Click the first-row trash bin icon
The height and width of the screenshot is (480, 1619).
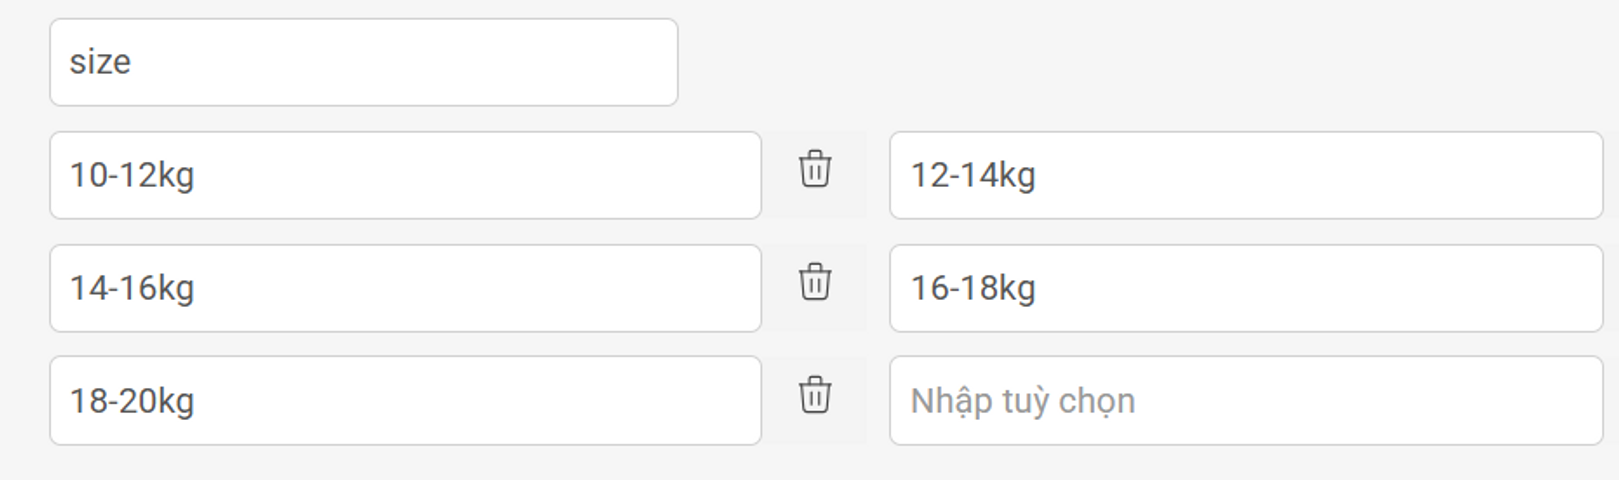[814, 169]
